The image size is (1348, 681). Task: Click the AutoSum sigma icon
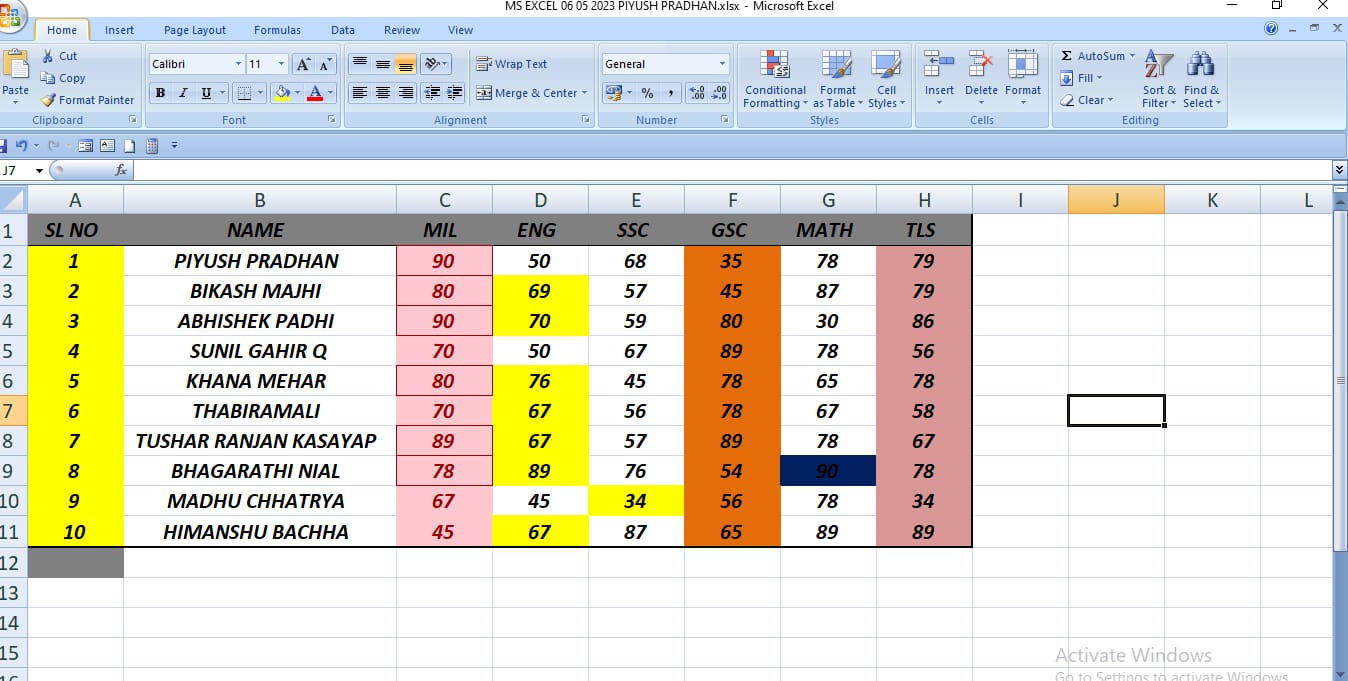(1067, 56)
